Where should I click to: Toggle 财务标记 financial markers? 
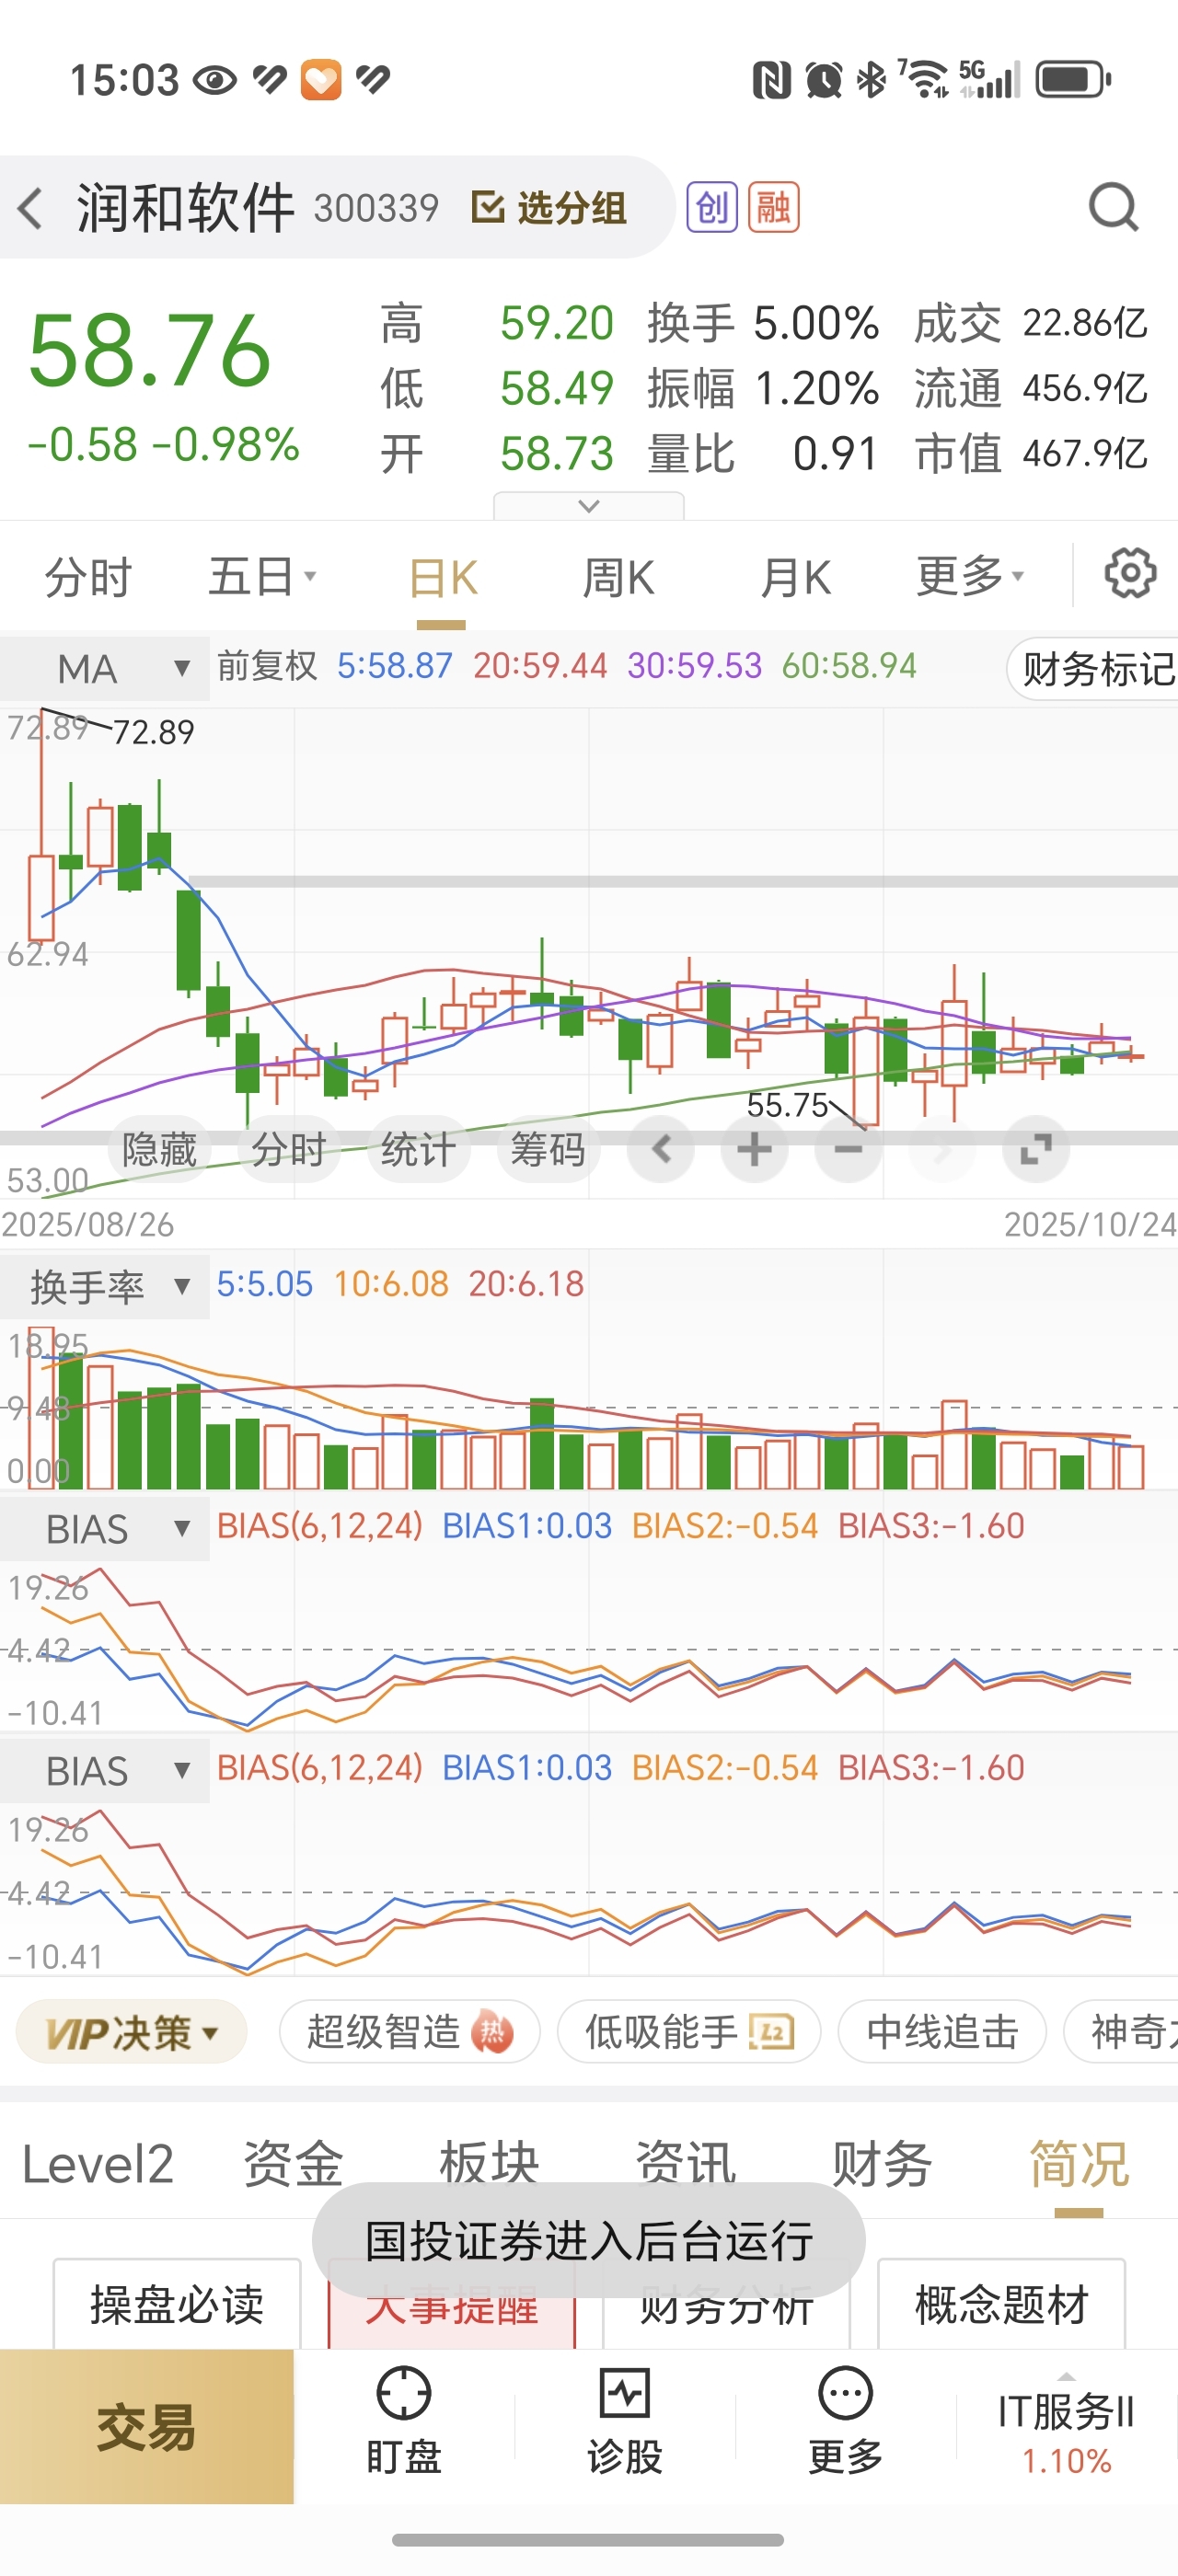pos(1093,669)
